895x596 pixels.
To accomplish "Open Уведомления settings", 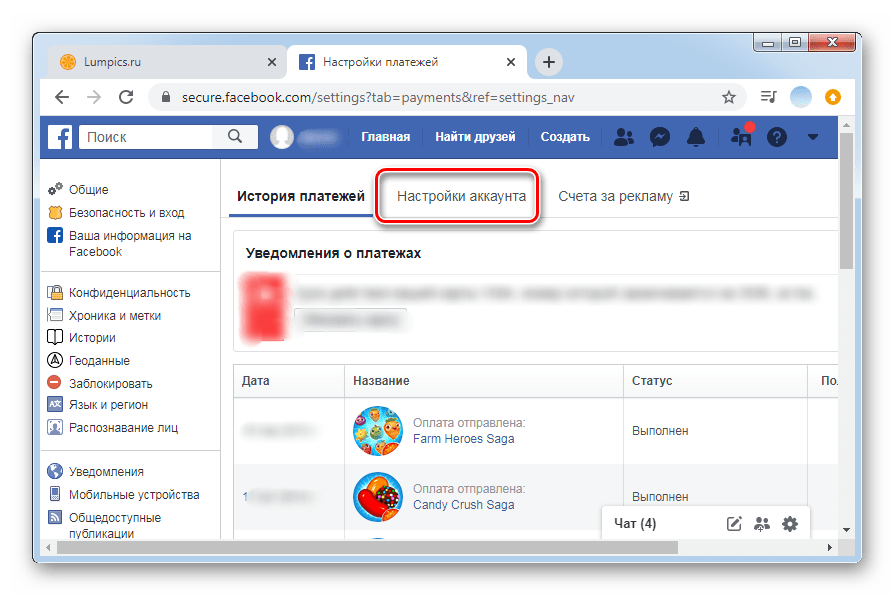I will click(106, 472).
